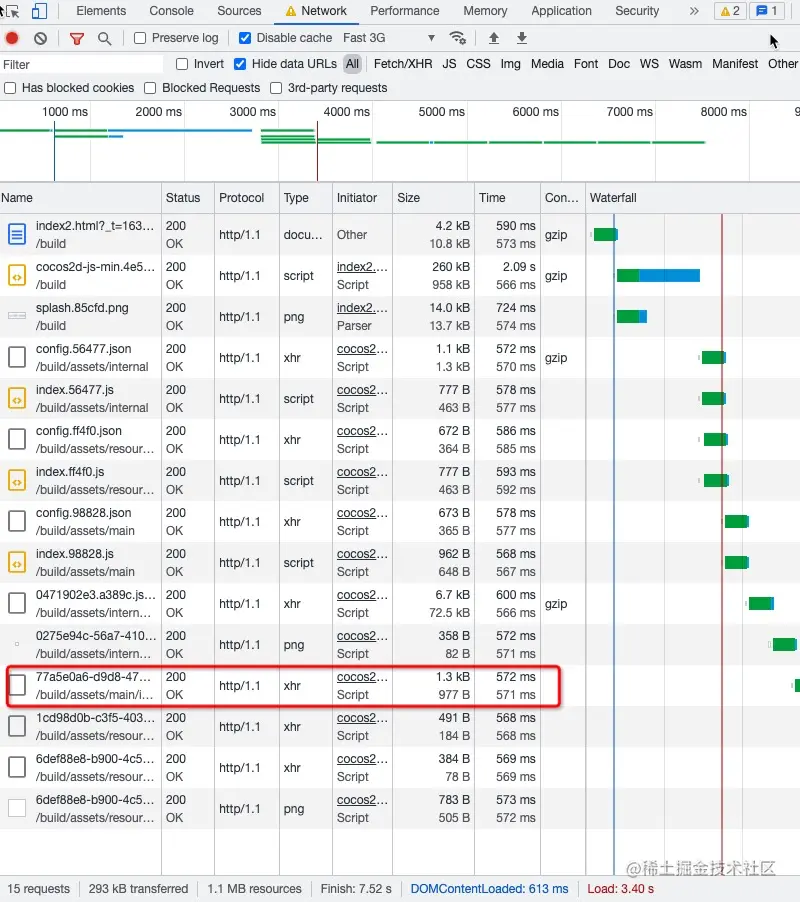This screenshot has width=800, height=902.
Task: Open the network search magnifier
Action: [104, 39]
